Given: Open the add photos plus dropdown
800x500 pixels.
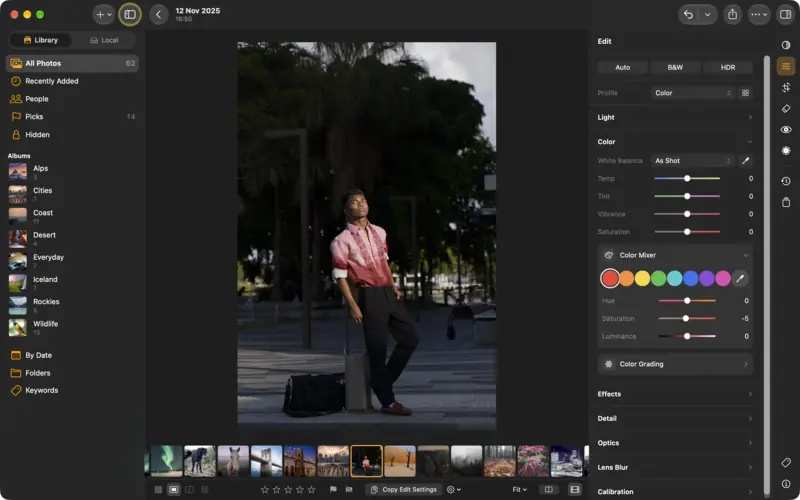Looking at the screenshot, I should [x=104, y=15].
